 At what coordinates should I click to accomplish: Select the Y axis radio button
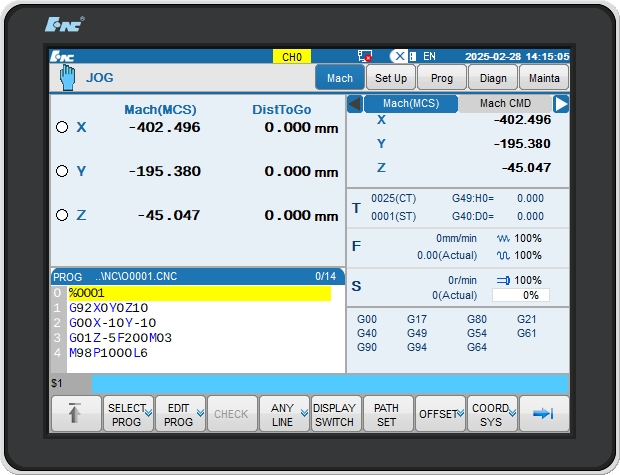[x=62, y=171]
